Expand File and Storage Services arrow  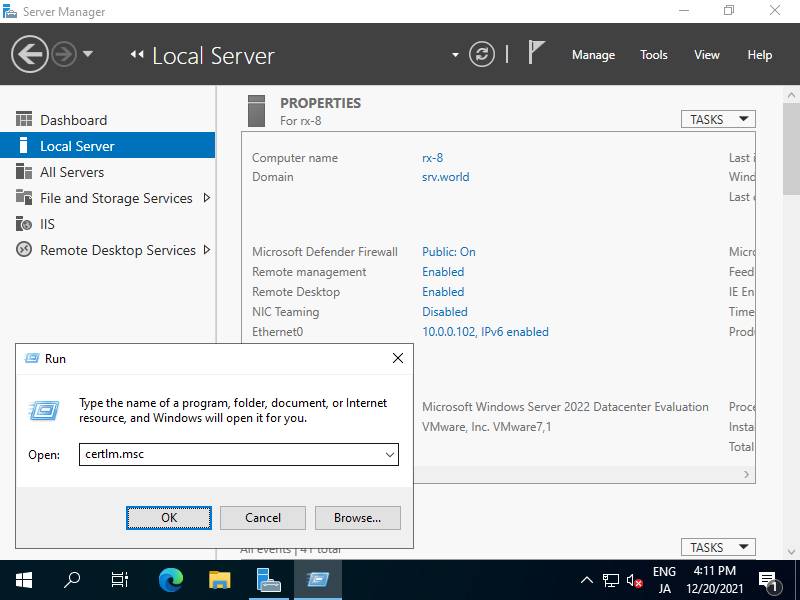(x=207, y=197)
